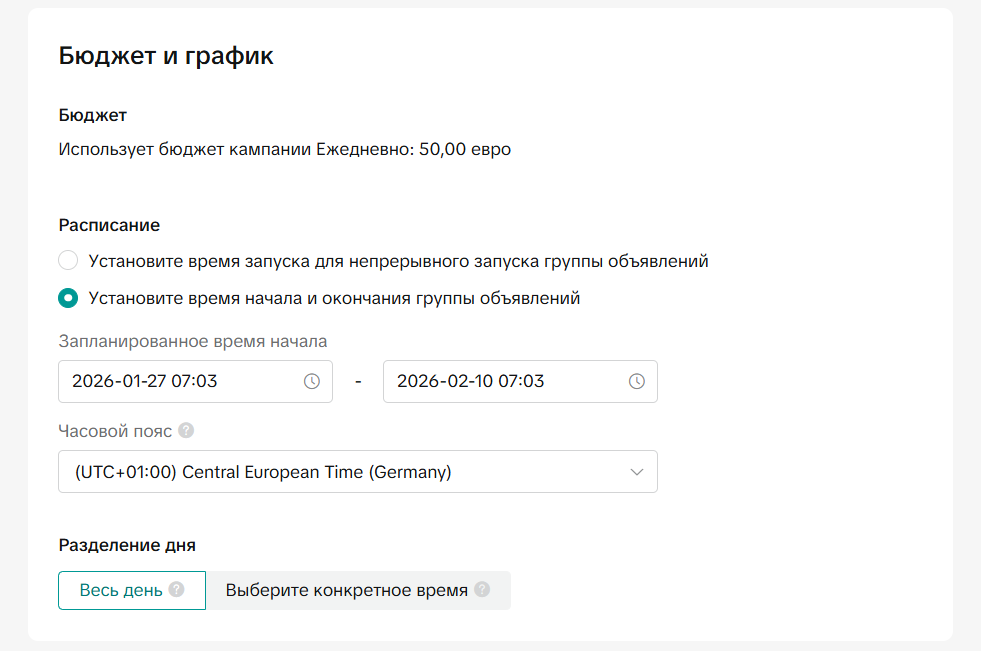981x651 pixels.
Task: Click the Запланированное время начала label
Action: tap(193, 342)
